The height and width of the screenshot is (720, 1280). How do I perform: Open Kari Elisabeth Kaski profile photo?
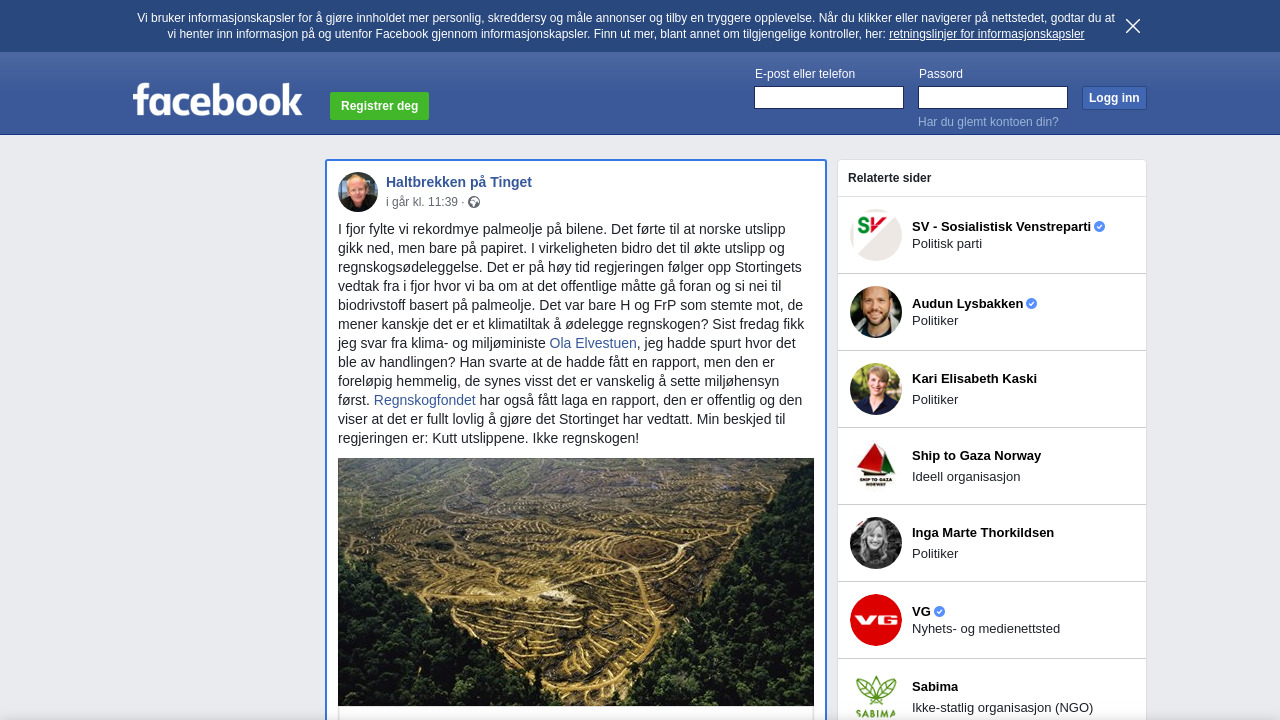tap(876, 389)
